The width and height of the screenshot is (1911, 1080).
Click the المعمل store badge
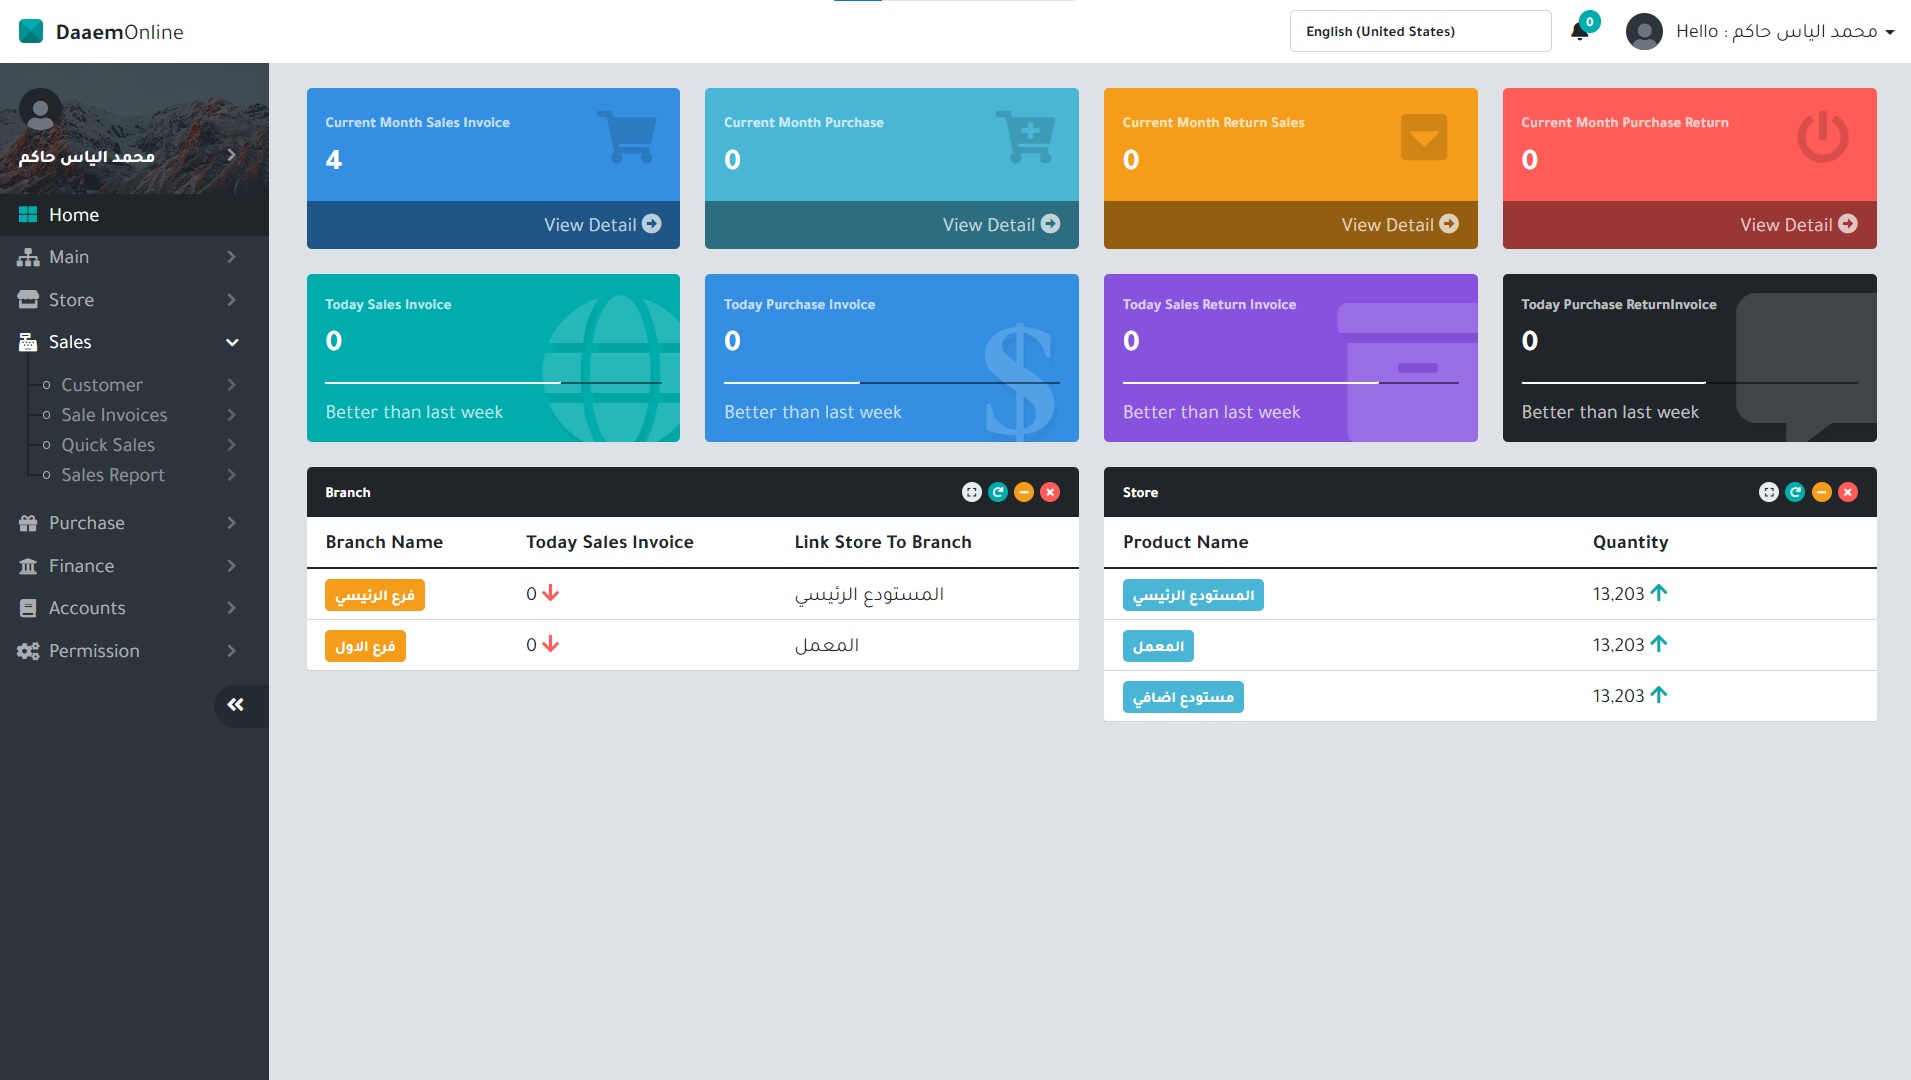click(1157, 646)
